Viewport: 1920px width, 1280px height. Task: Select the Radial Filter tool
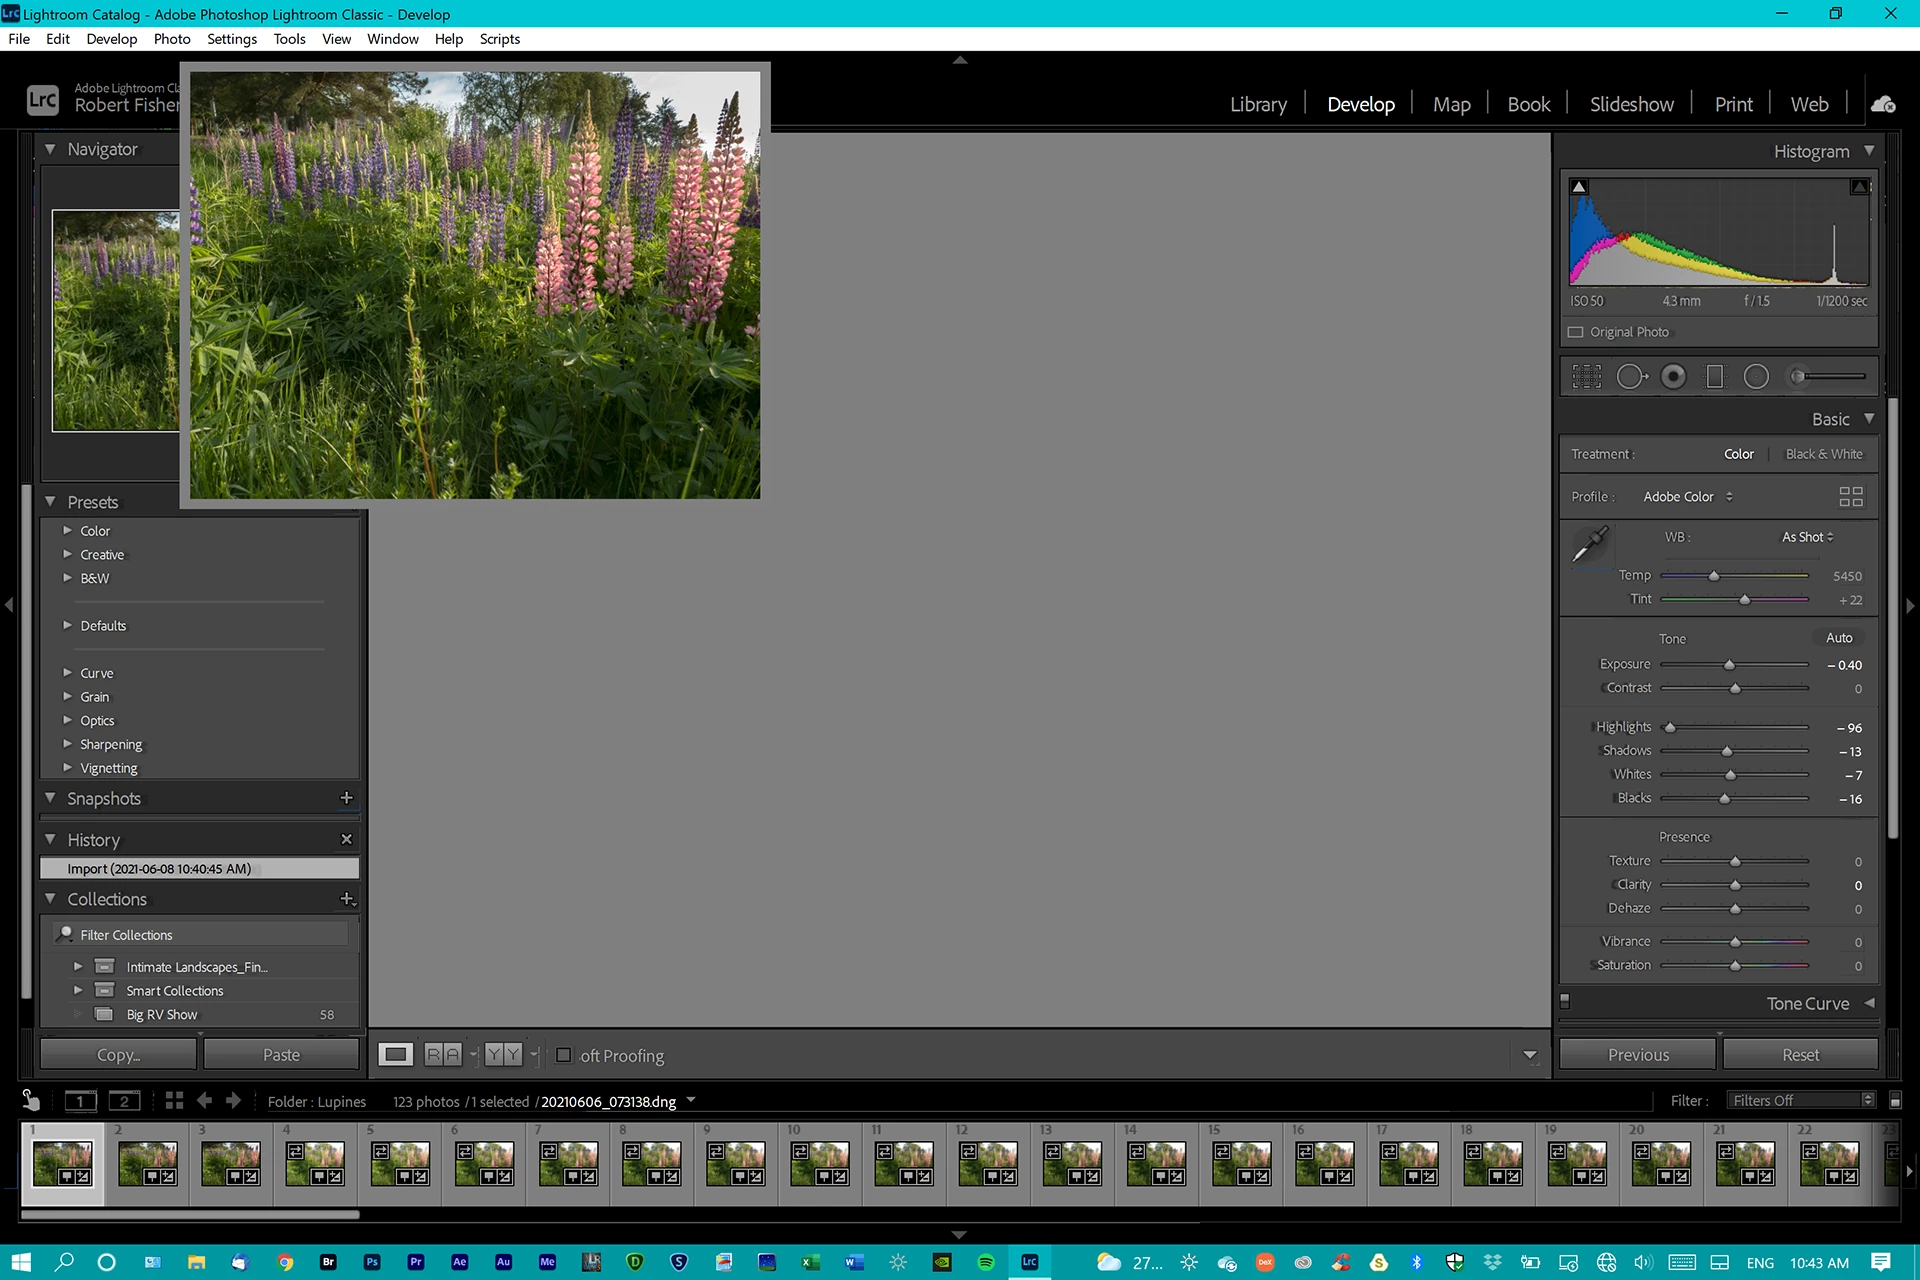point(1756,377)
